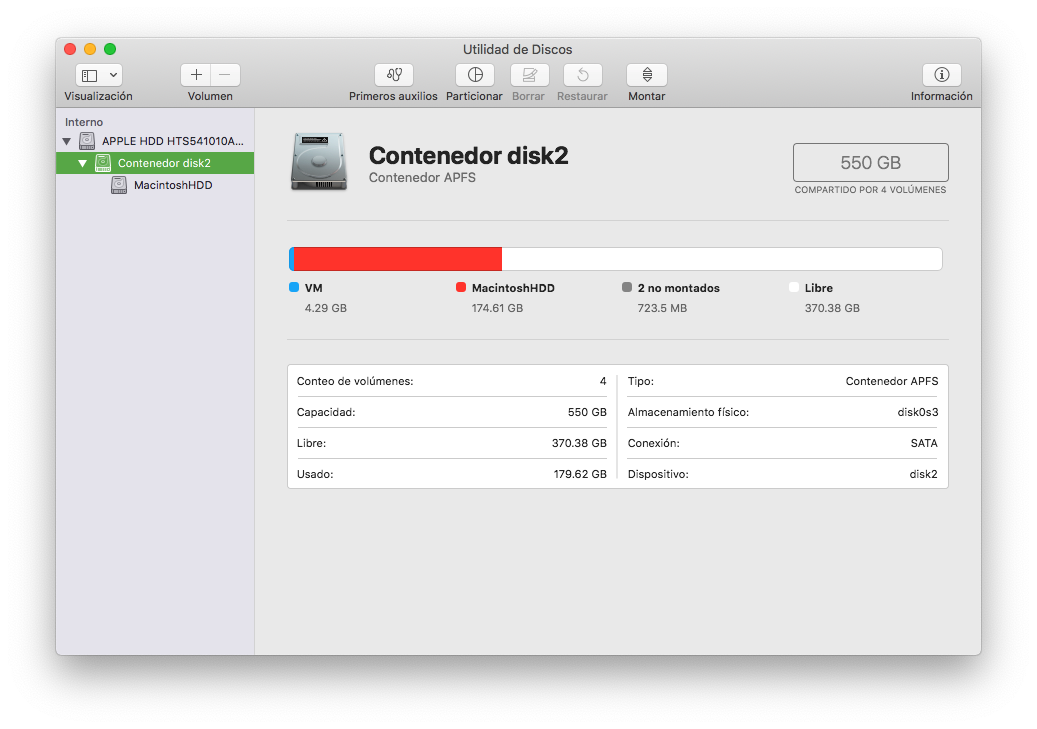Image resolution: width=1037 pixels, height=729 pixels.
Task: Open the Información panel
Action: [941, 74]
